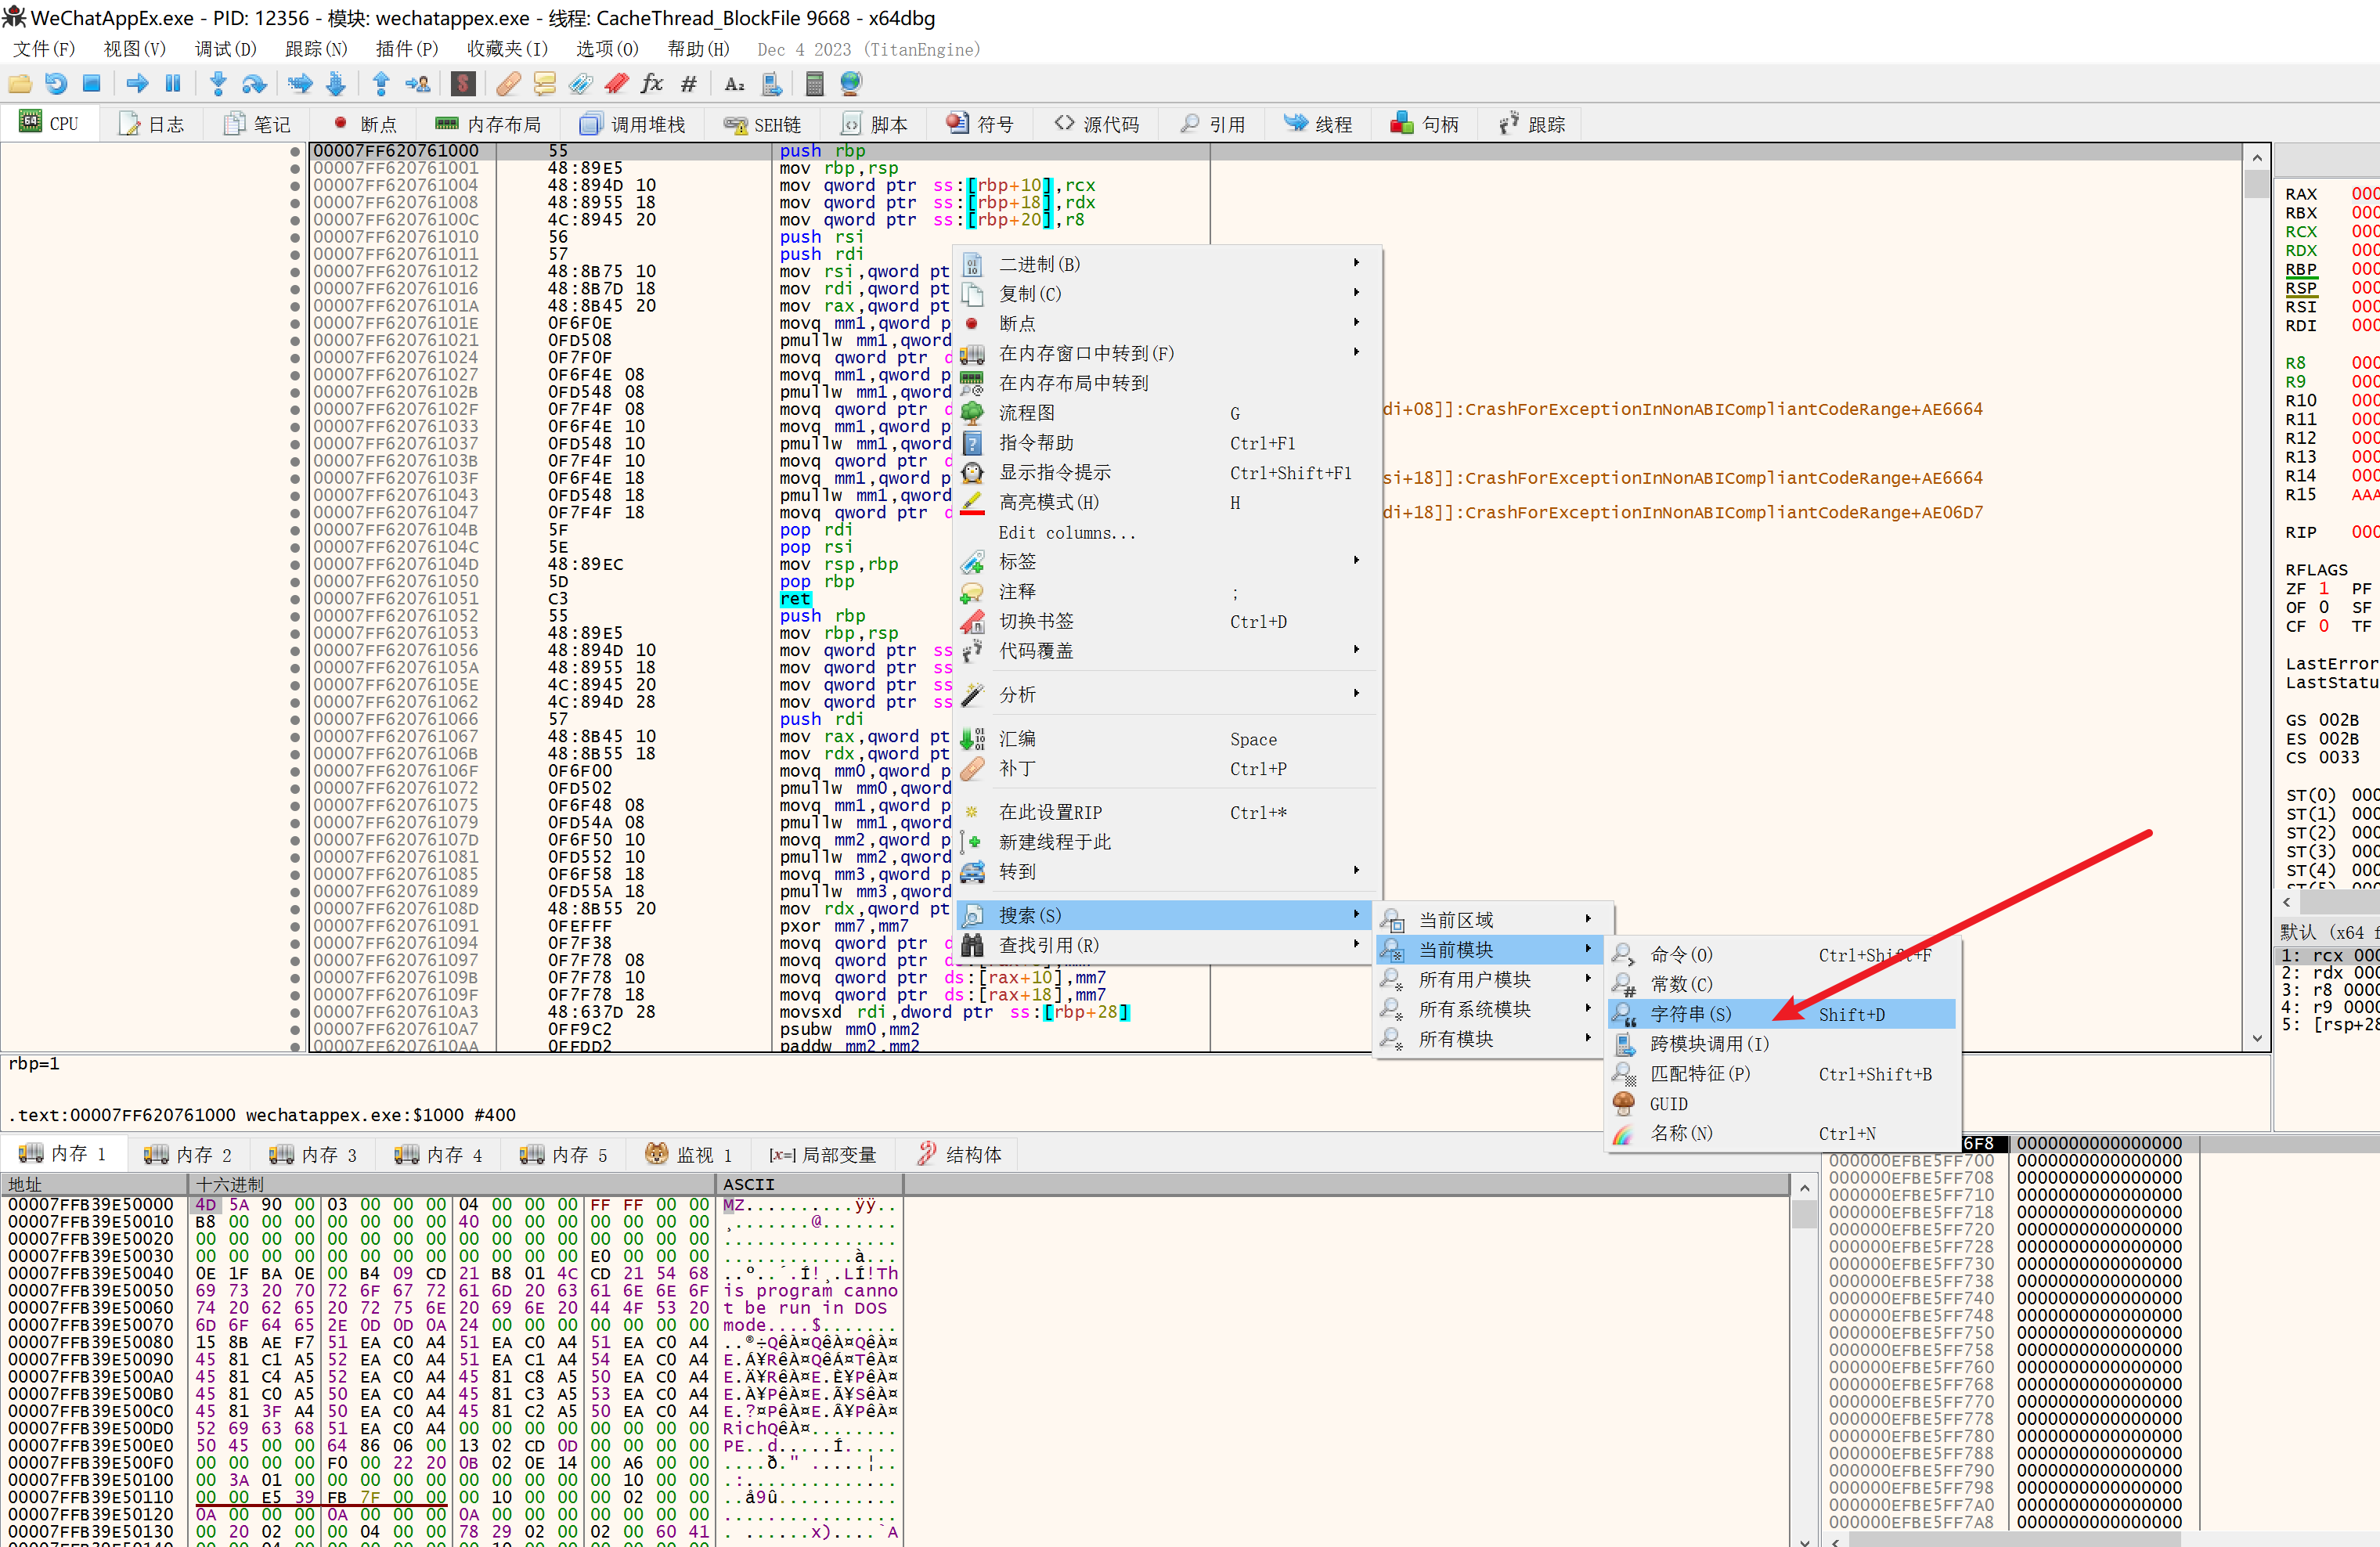This screenshot has width=2380, height=1547.
Task: Click the String references Az icon
Action: point(734,84)
